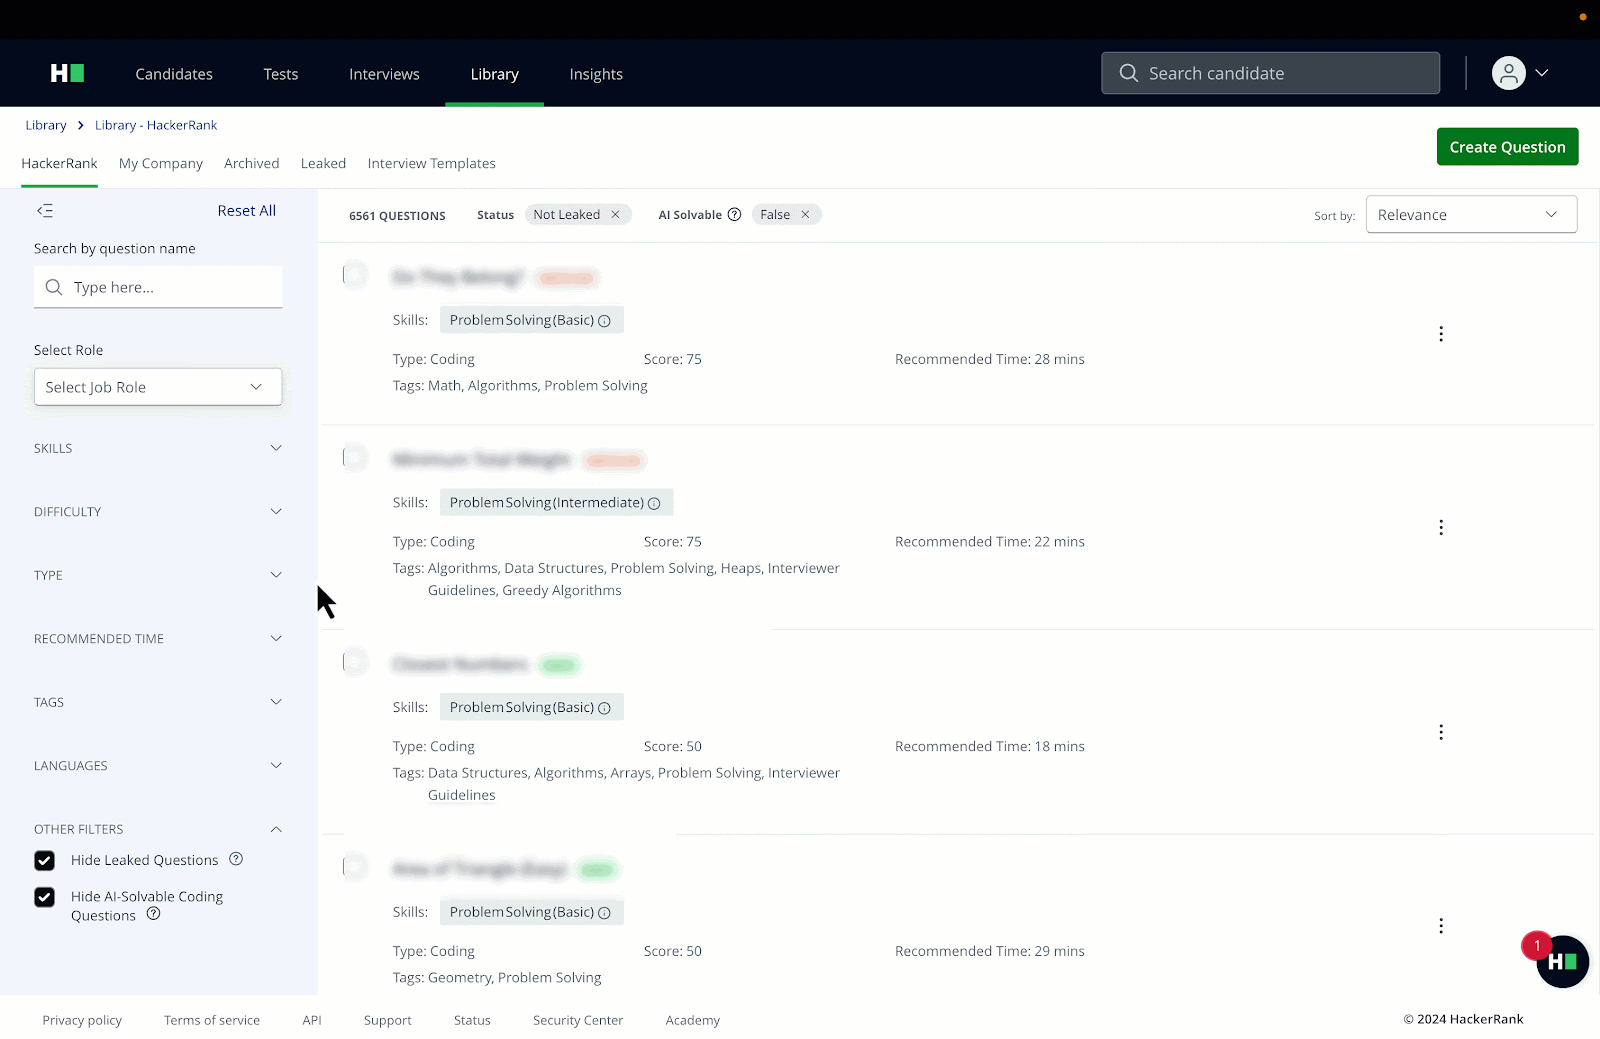Open the Select Job Role dropdown
This screenshot has height=1039, width=1600.
(x=158, y=387)
